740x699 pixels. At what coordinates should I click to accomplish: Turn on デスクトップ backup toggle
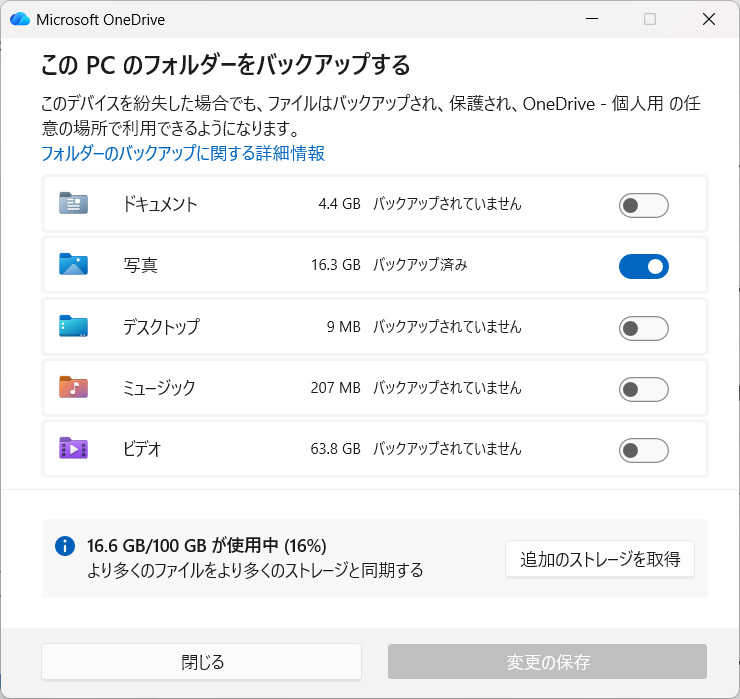coord(643,327)
